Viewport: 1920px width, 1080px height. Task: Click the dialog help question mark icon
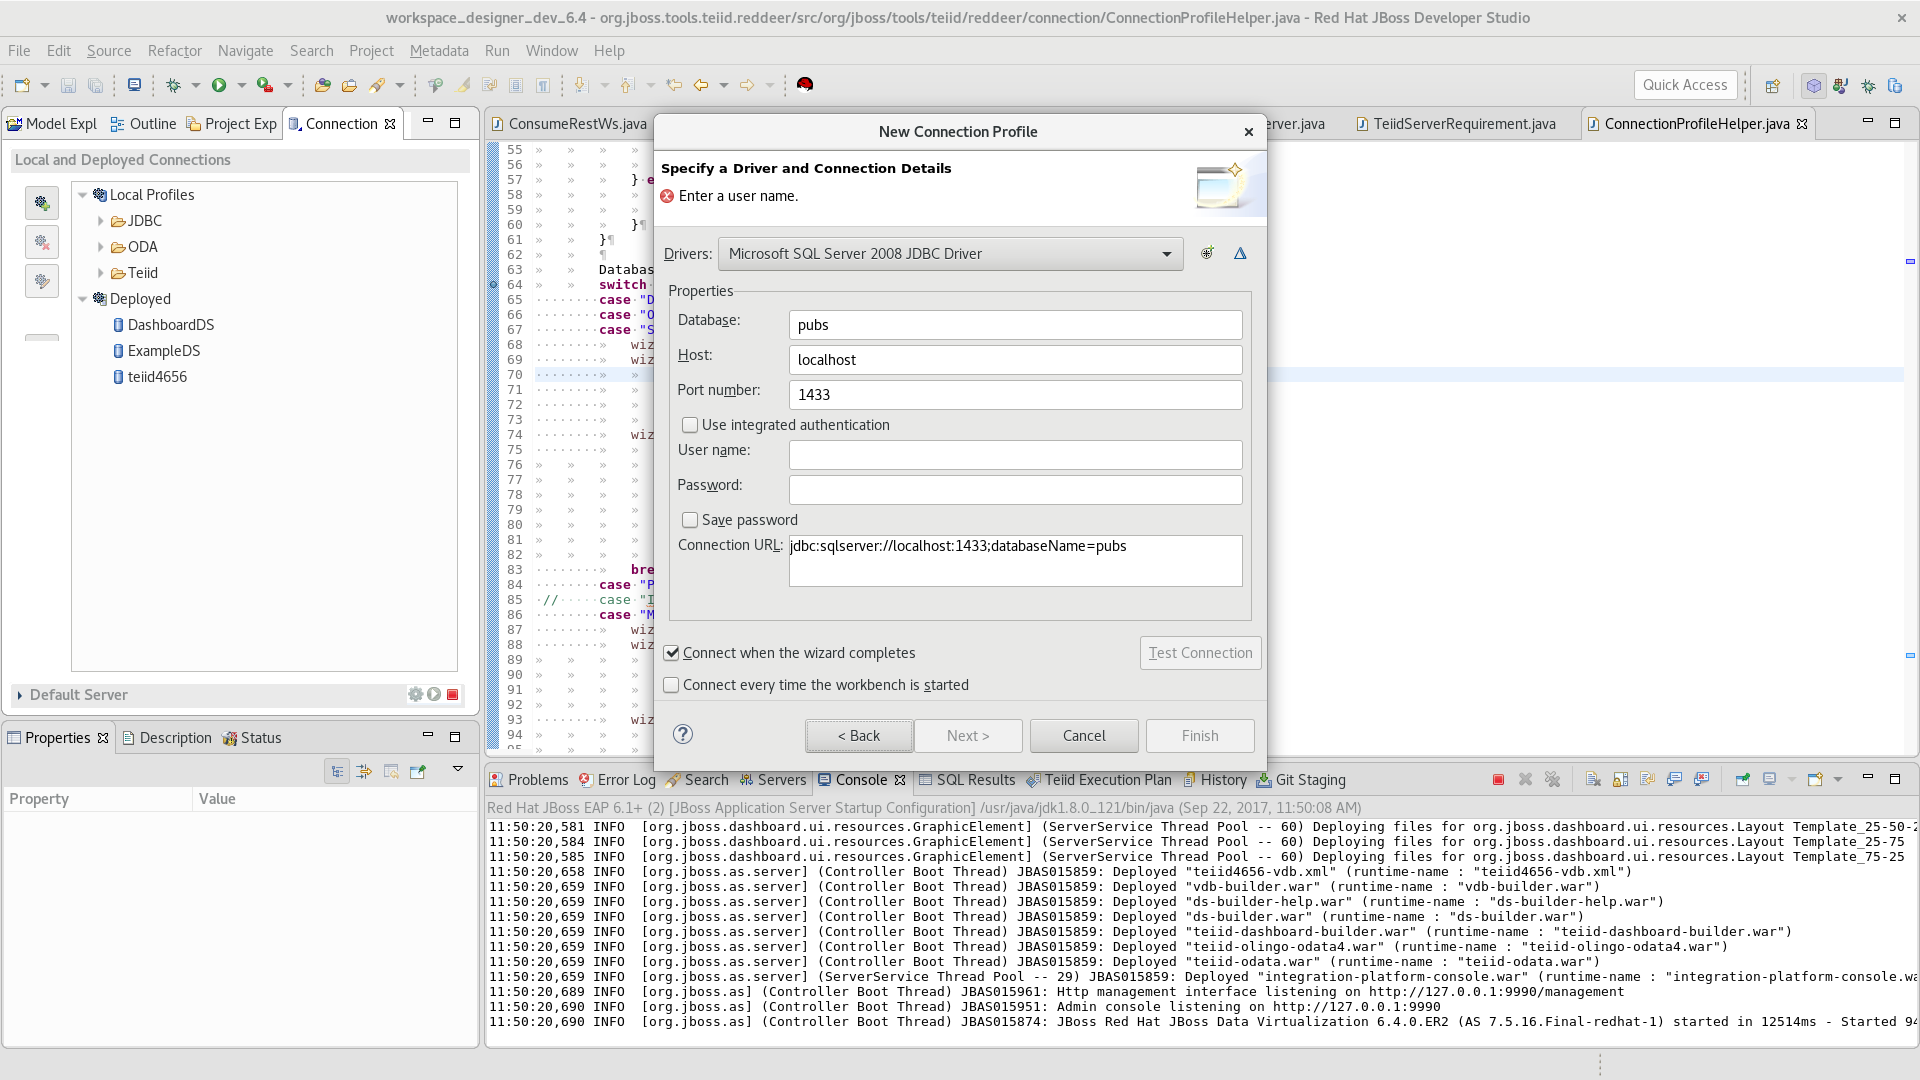click(683, 735)
